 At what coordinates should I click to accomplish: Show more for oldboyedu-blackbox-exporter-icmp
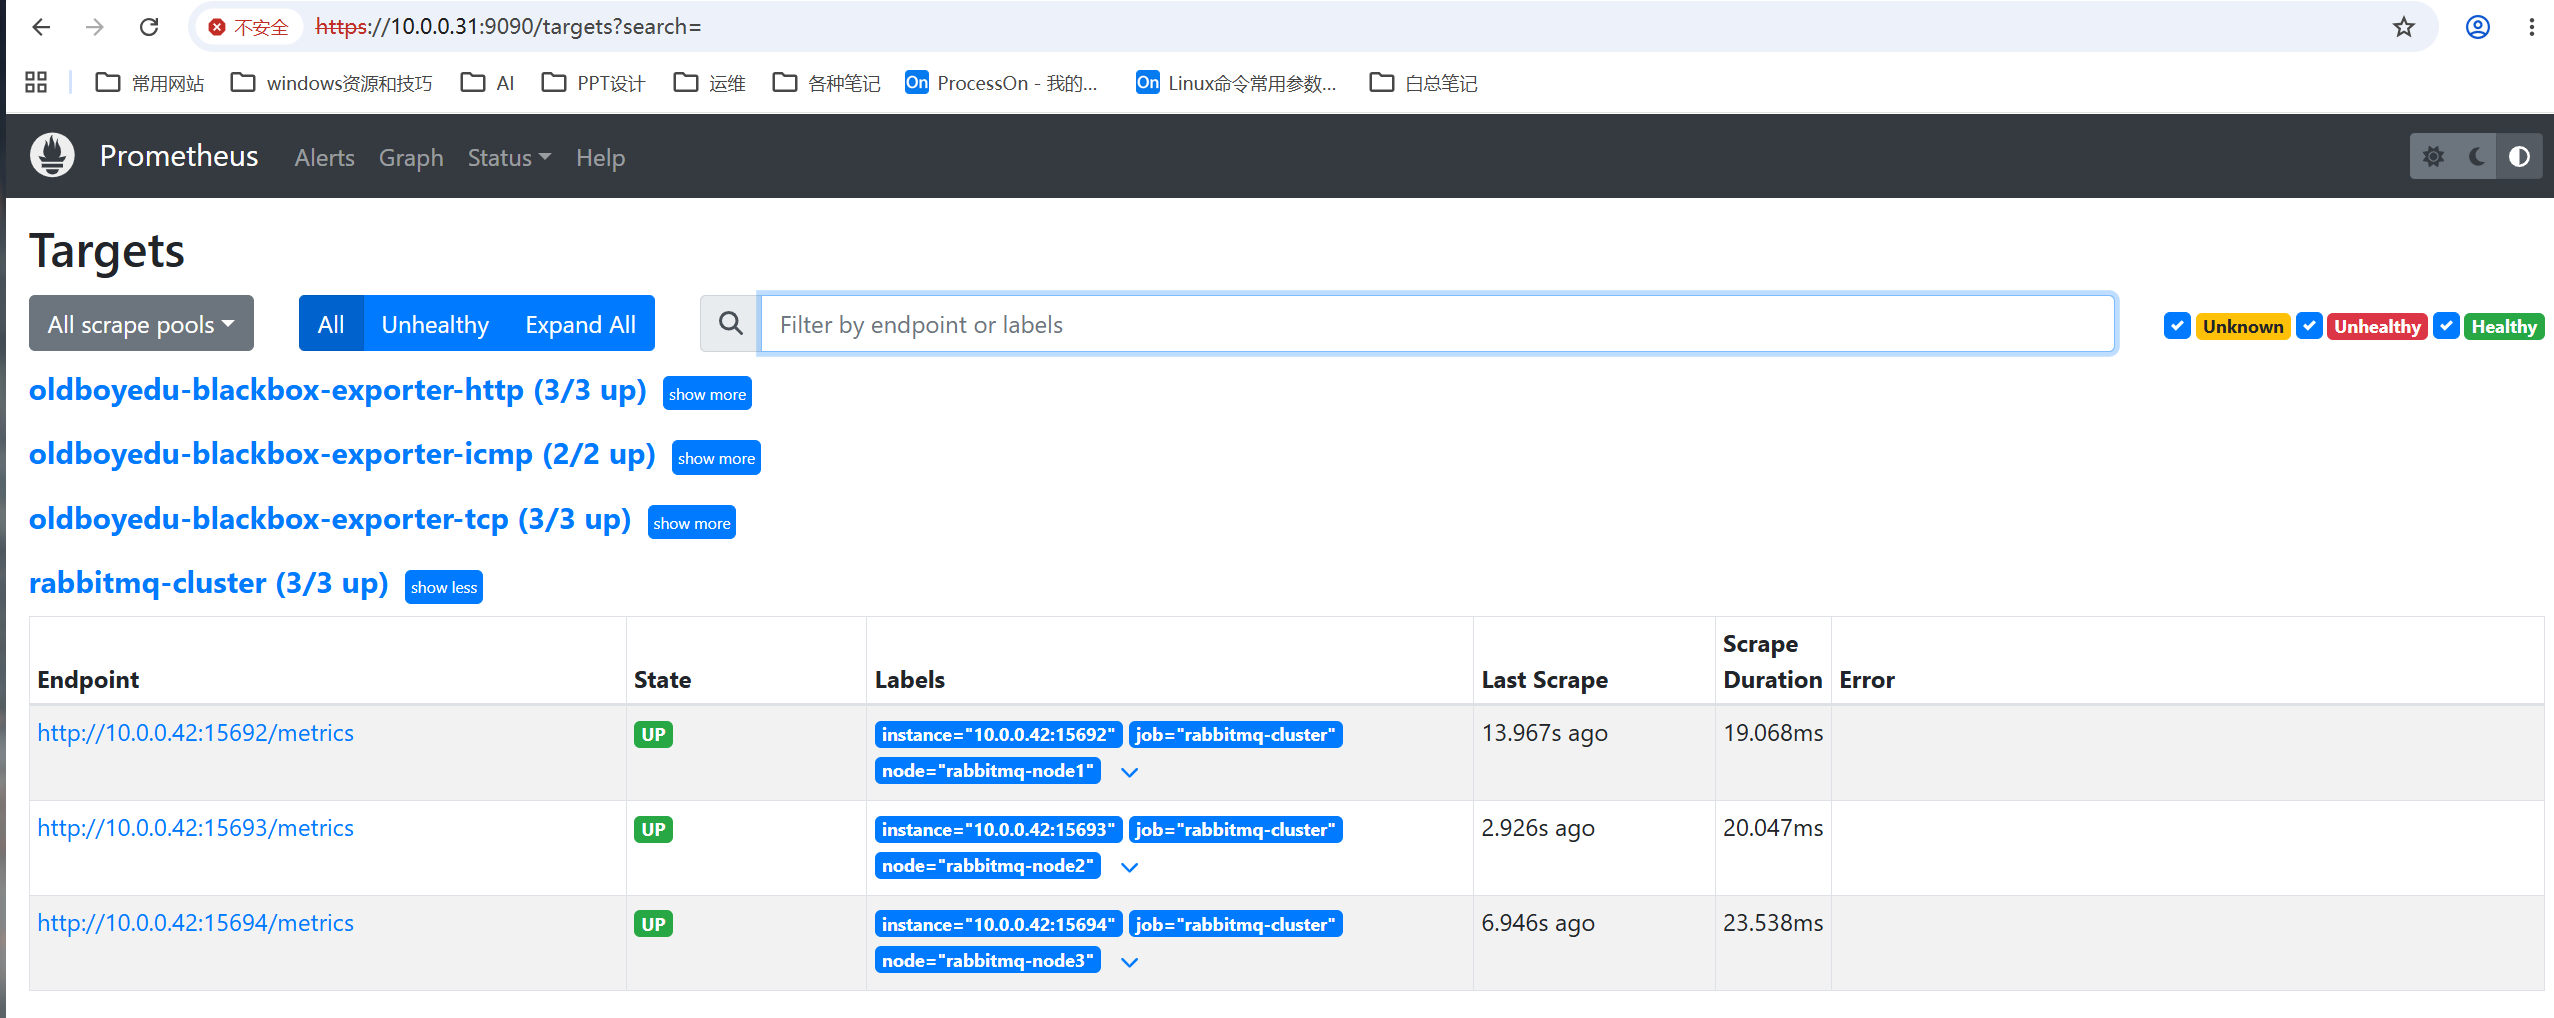coord(716,457)
